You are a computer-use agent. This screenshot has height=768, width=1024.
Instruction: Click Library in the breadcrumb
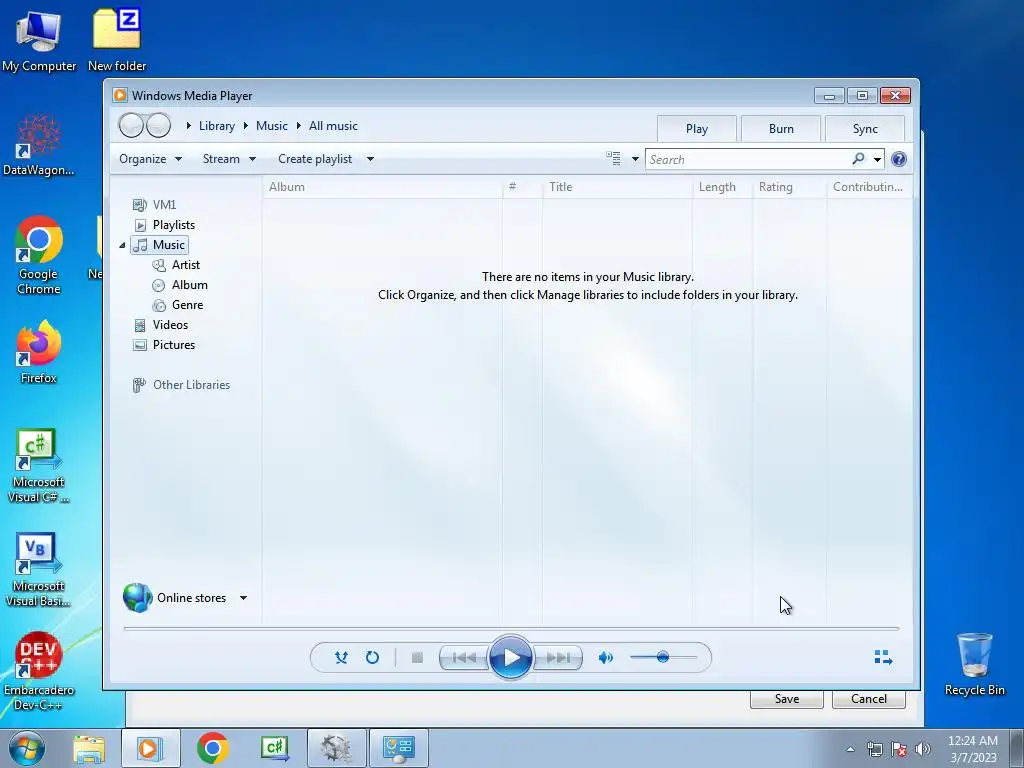coord(217,126)
